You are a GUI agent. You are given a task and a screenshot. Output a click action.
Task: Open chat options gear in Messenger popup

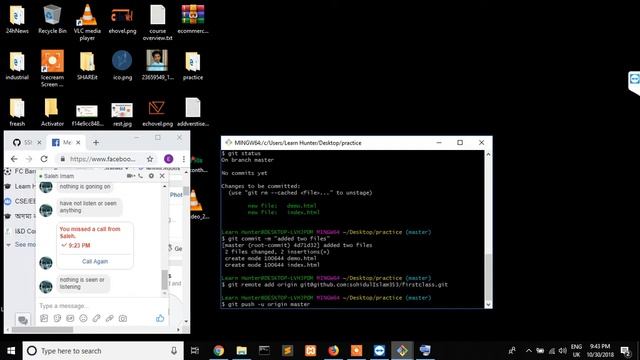pyautogui.click(x=151, y=176)
